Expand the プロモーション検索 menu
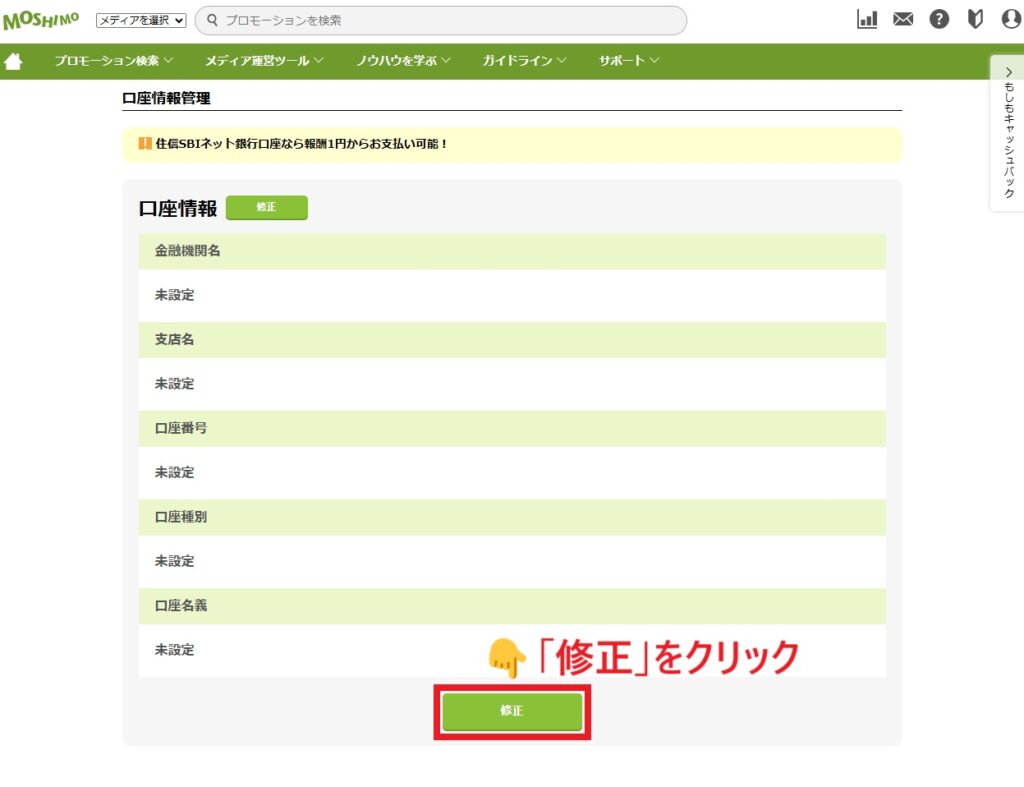 click(114, 61)
